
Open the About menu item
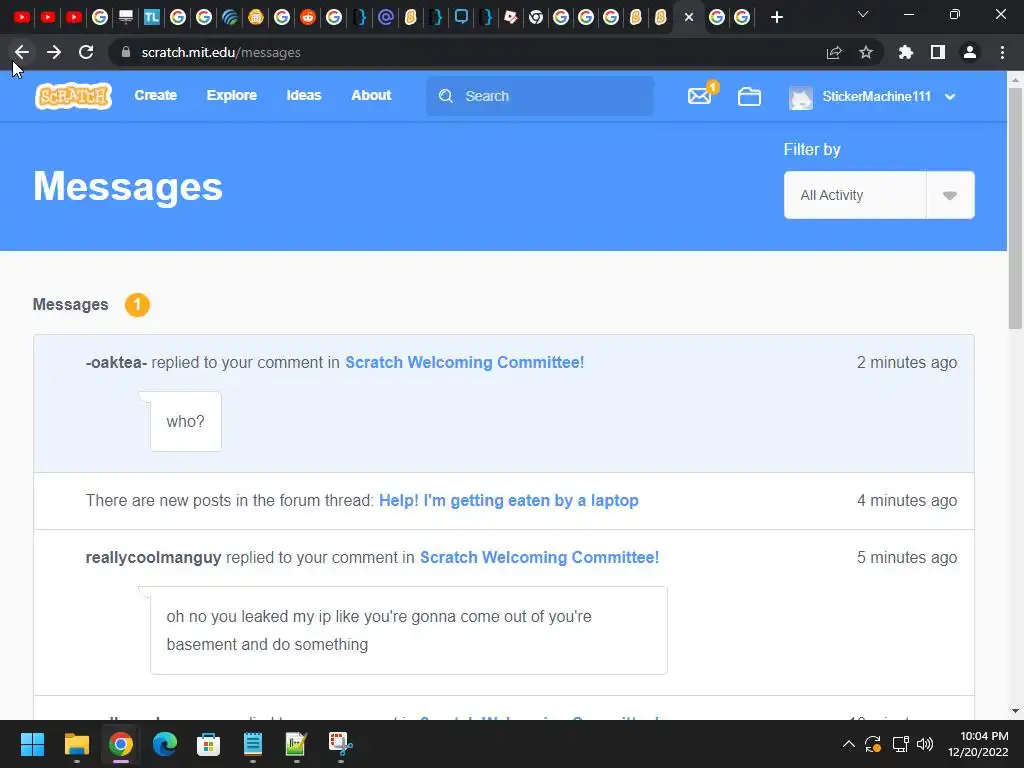[x=371, y=95]
